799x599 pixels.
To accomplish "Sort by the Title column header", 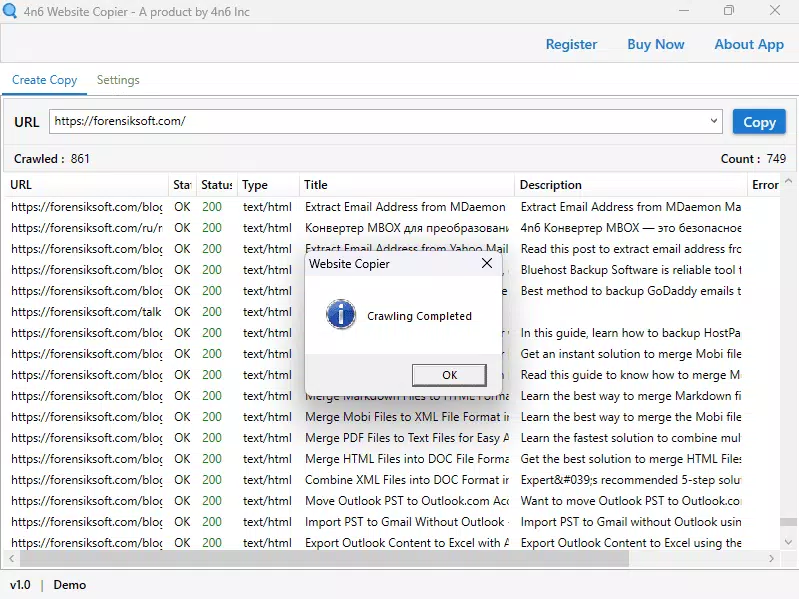I will pos(406,185).
